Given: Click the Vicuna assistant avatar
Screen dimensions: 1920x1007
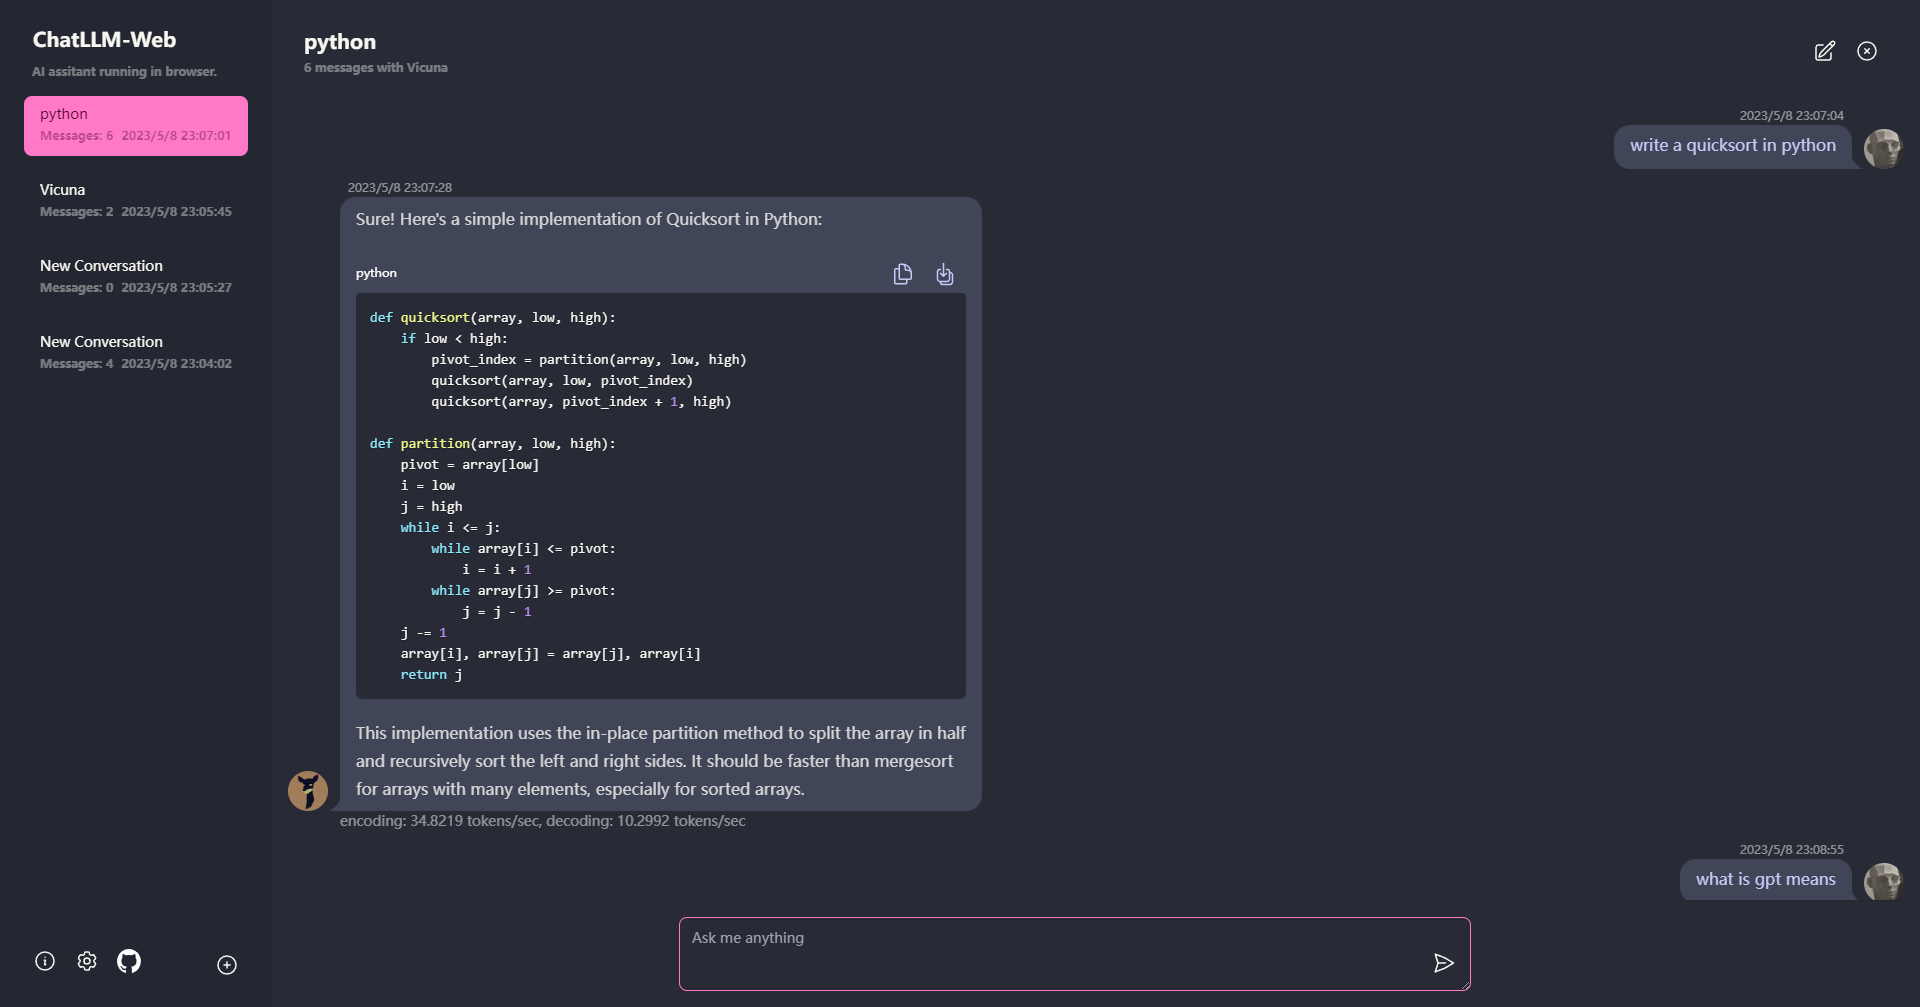Looking at the screenshot, I should pos(308,789).
